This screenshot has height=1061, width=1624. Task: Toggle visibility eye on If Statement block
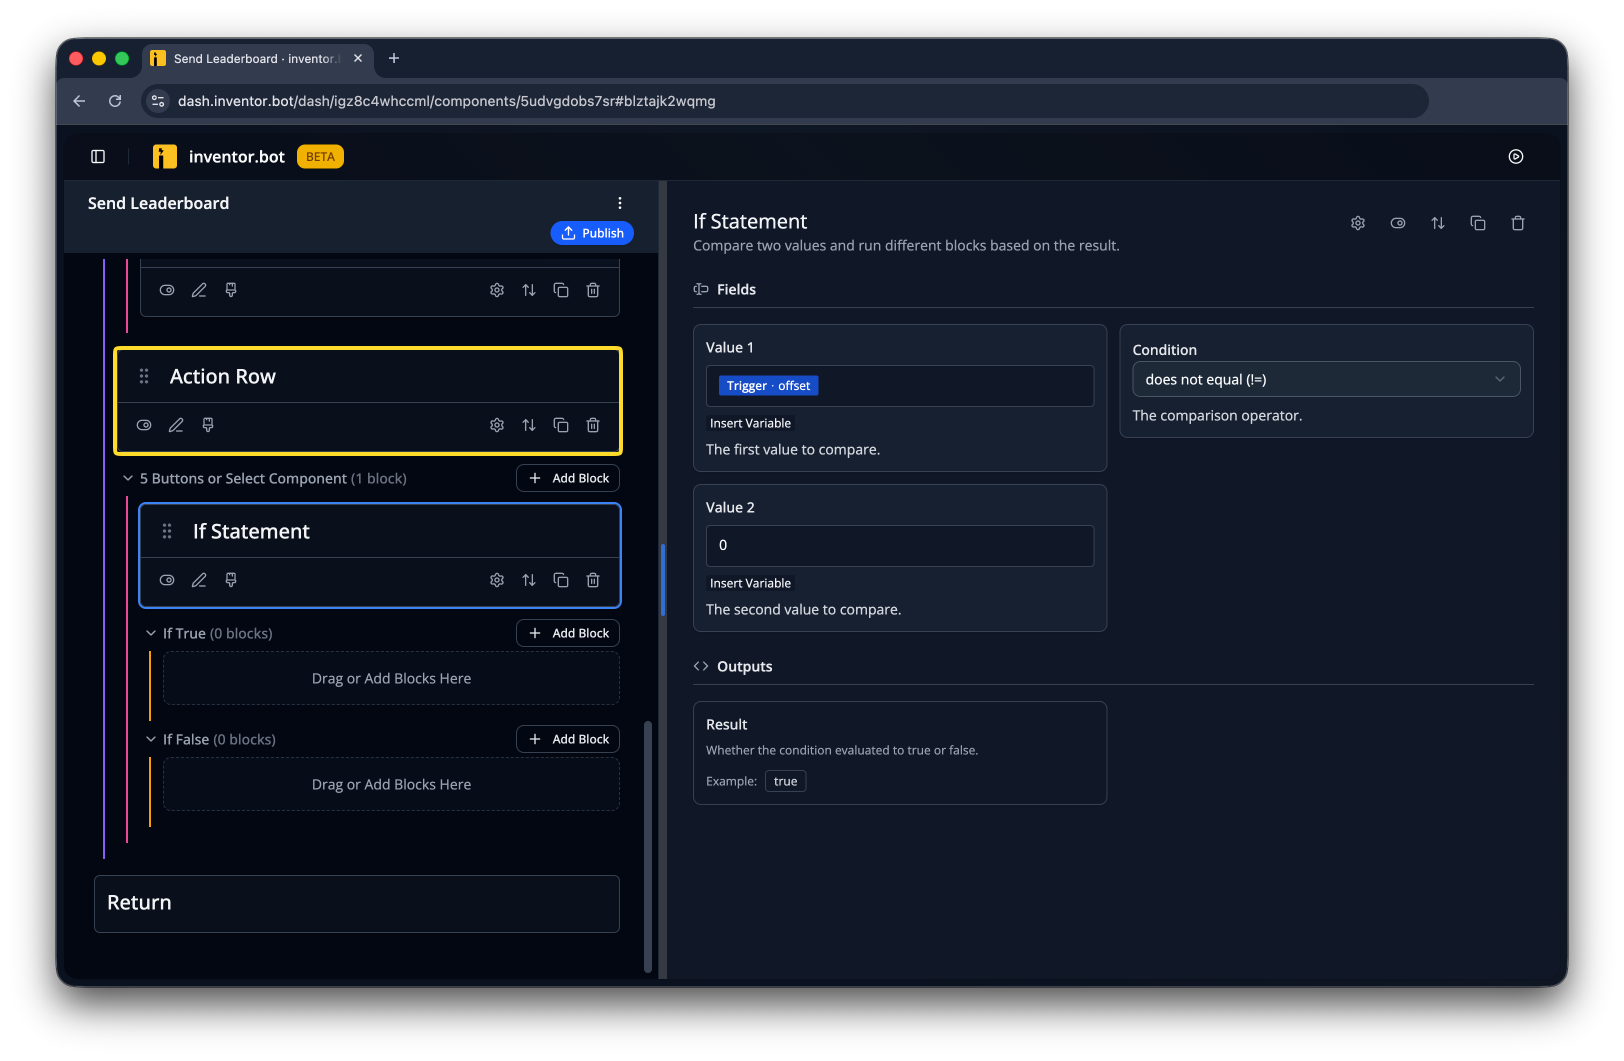coord(167,580)
